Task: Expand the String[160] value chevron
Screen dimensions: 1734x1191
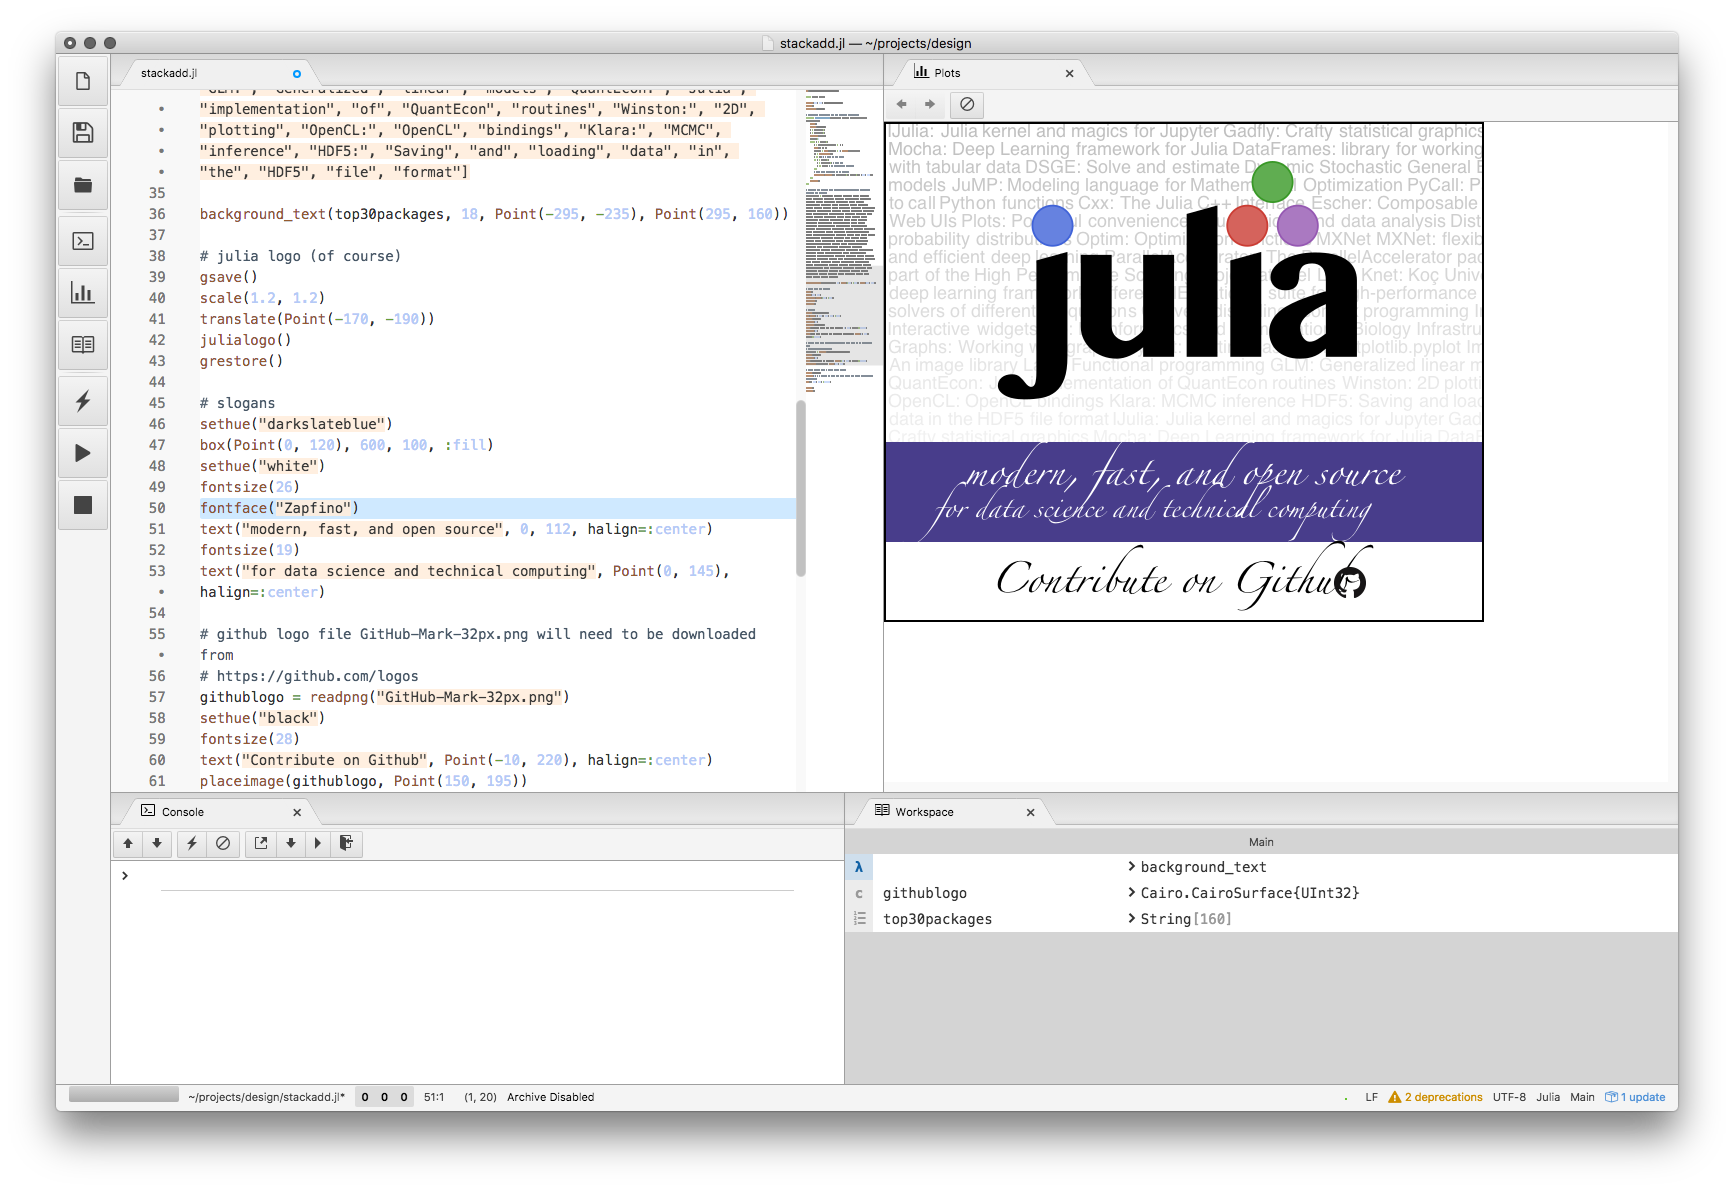Action: click(1132, 919)
